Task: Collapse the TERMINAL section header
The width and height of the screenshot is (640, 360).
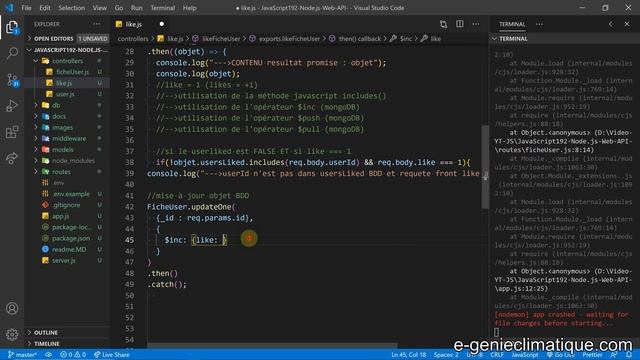Action: tap(564, 38)
